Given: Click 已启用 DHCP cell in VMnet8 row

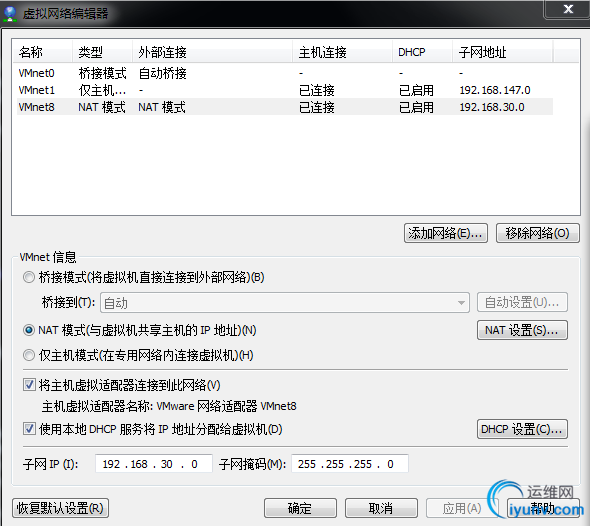Looking at the screenshot, I should coord(416,107).
